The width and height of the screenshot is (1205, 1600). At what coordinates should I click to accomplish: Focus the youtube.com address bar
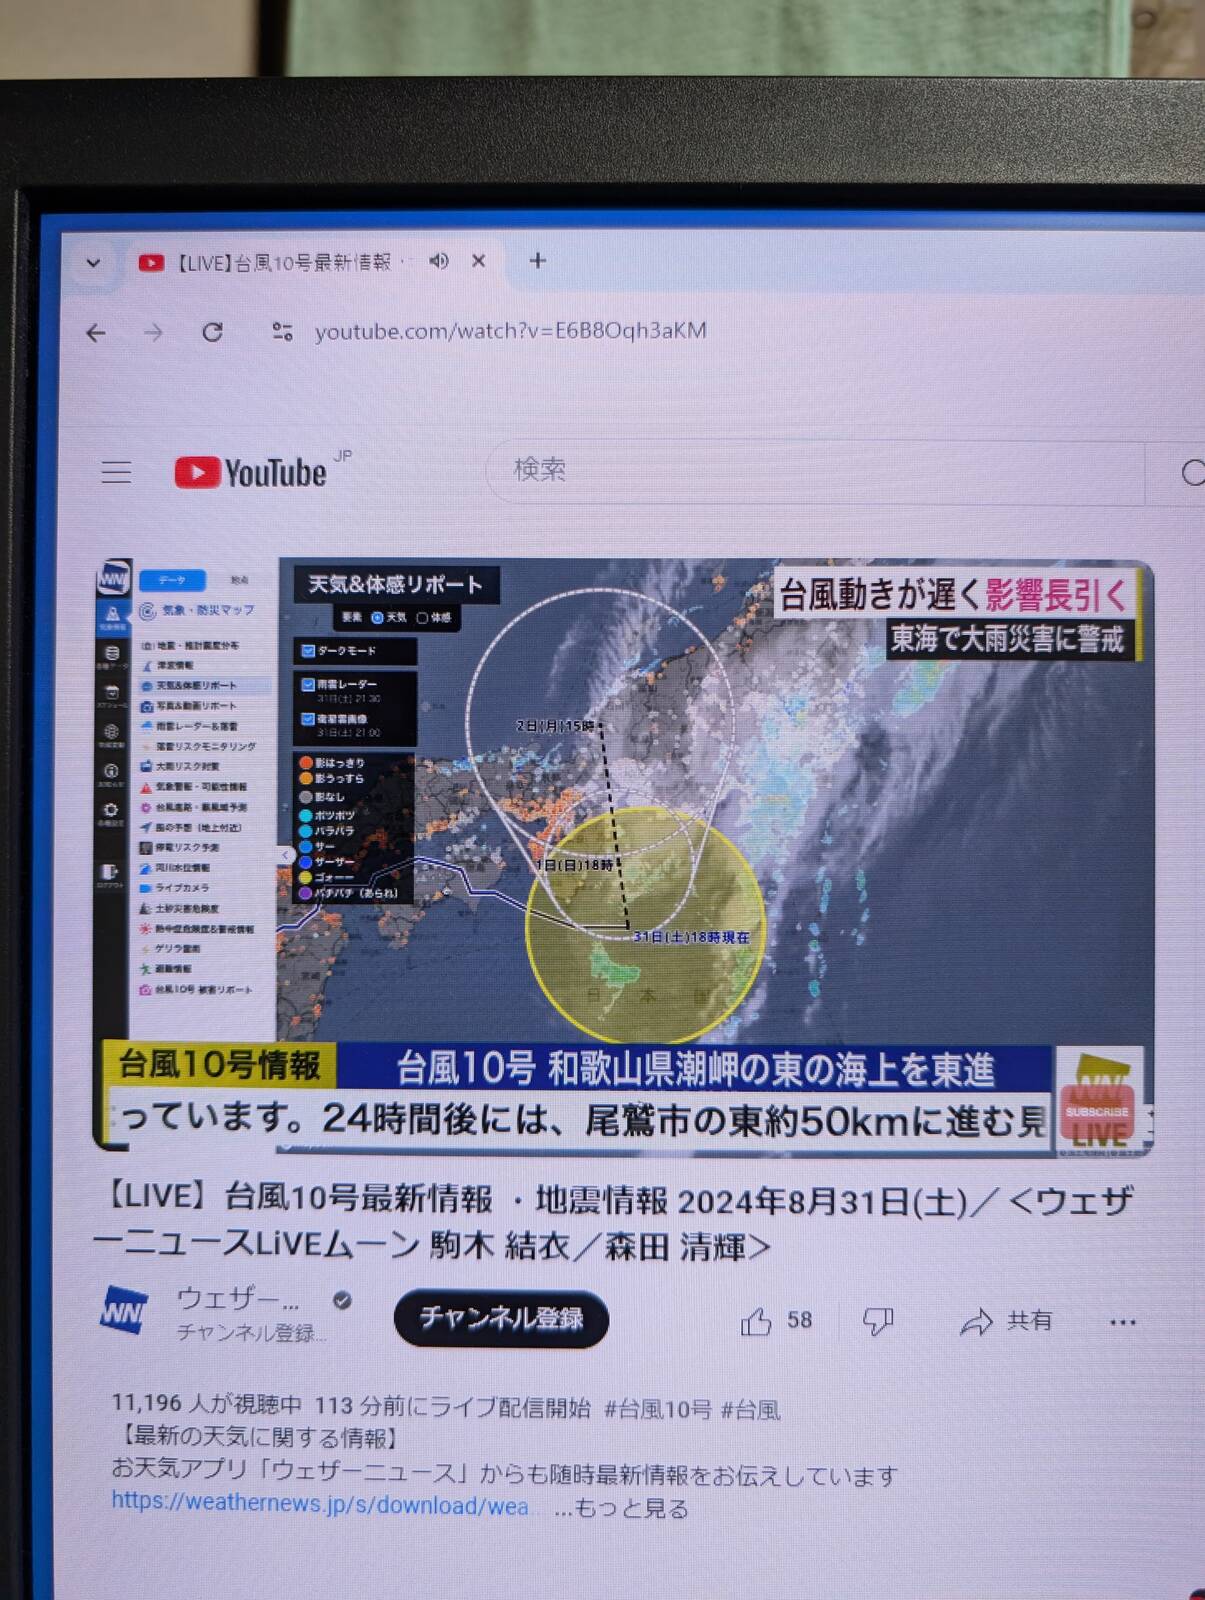click(510, 331)
